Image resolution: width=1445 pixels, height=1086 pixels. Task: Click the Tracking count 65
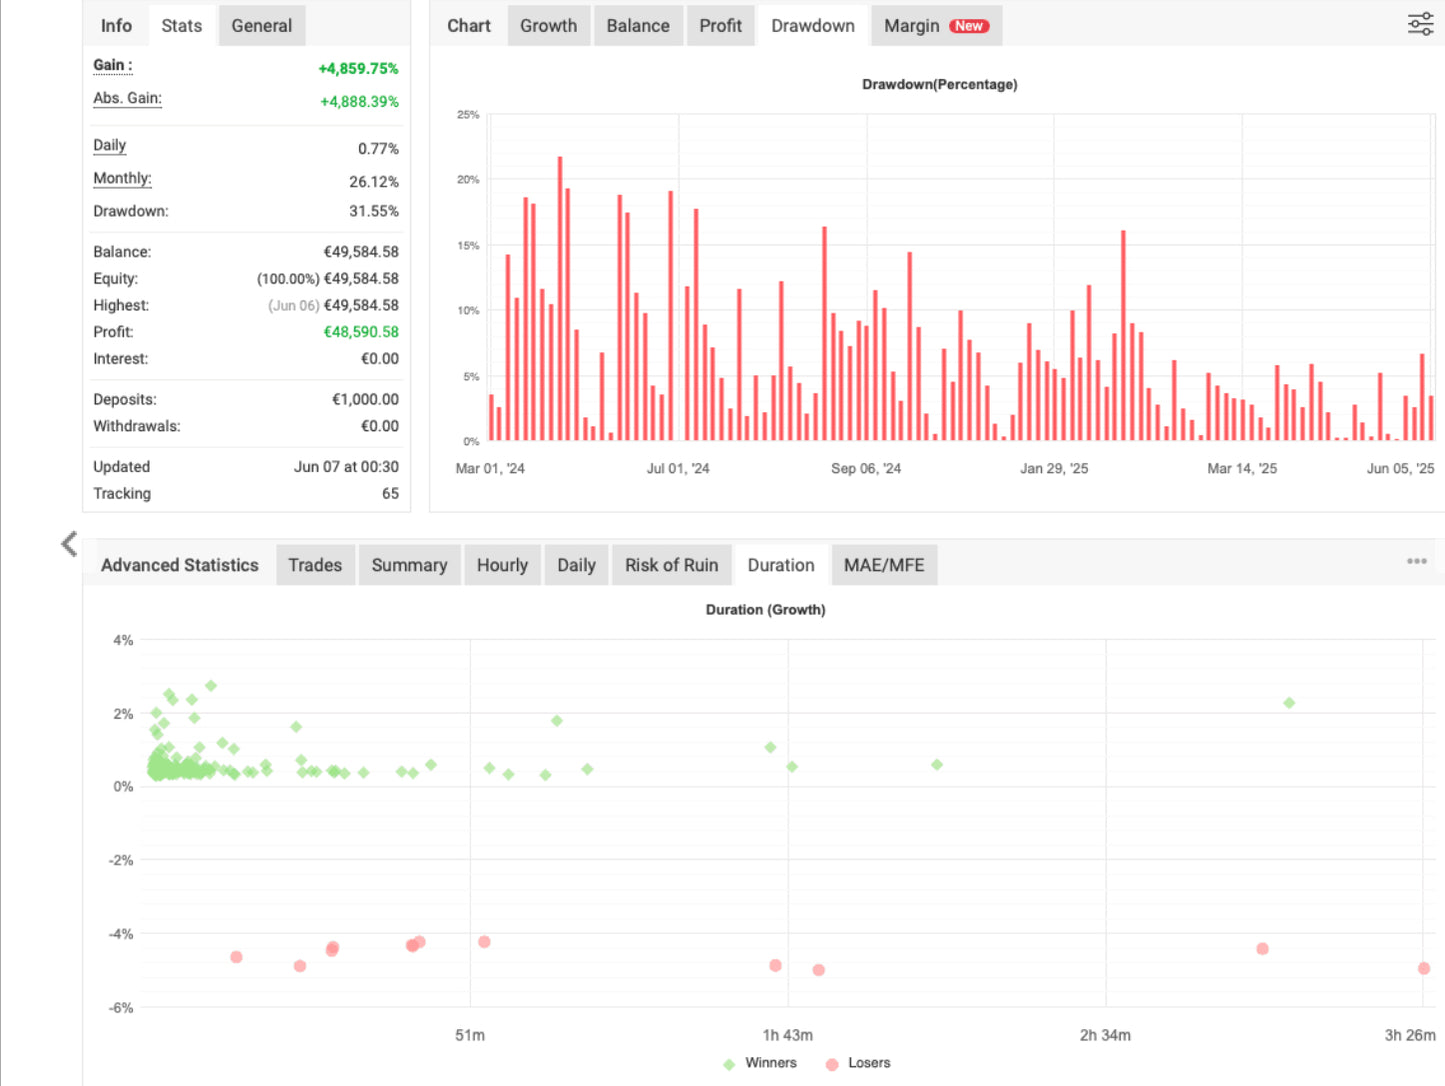pos(390,494)
